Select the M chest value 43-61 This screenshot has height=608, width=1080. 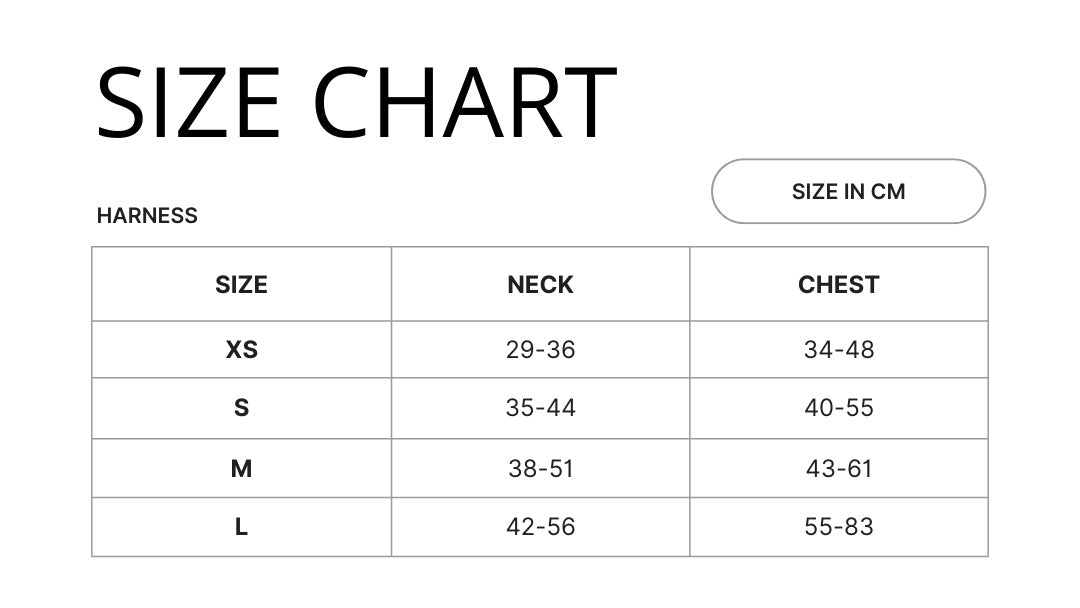pyautogui.click(x=838, y=469)
